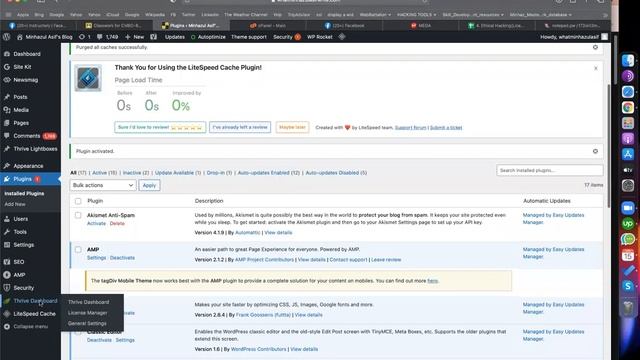This screenshot has width=640, height=360.
Task: Open Users in the sidebar
Action: pos(20,219)
